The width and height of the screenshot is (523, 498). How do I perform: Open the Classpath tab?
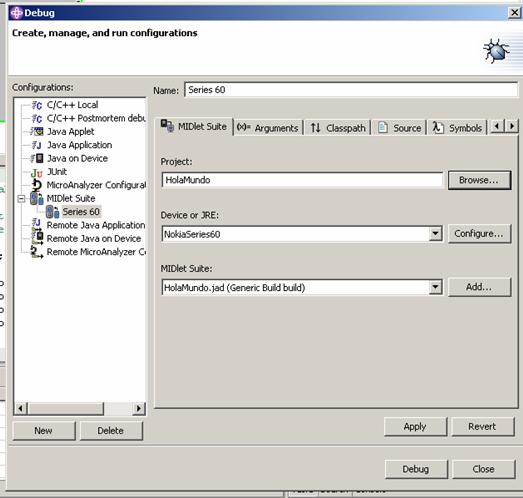pyautogui.click(x=338, y=128)
